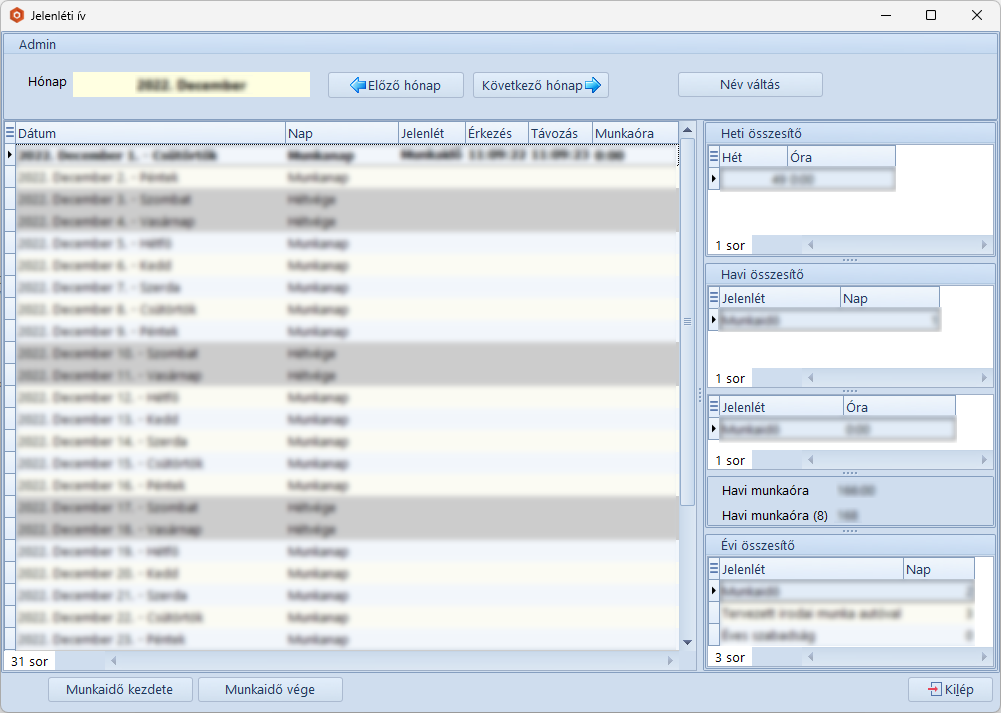Image resolution: width=1001 pixels, height=713 pixels.
Task: Go to next month with Következő hónap
Action: pos(540,85)
